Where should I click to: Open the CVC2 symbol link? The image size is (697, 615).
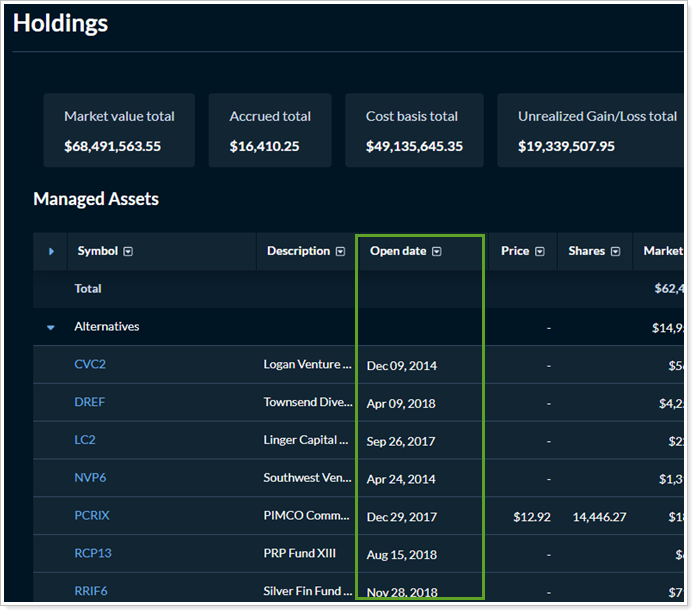pyautogui.click(x=90, y=365)
